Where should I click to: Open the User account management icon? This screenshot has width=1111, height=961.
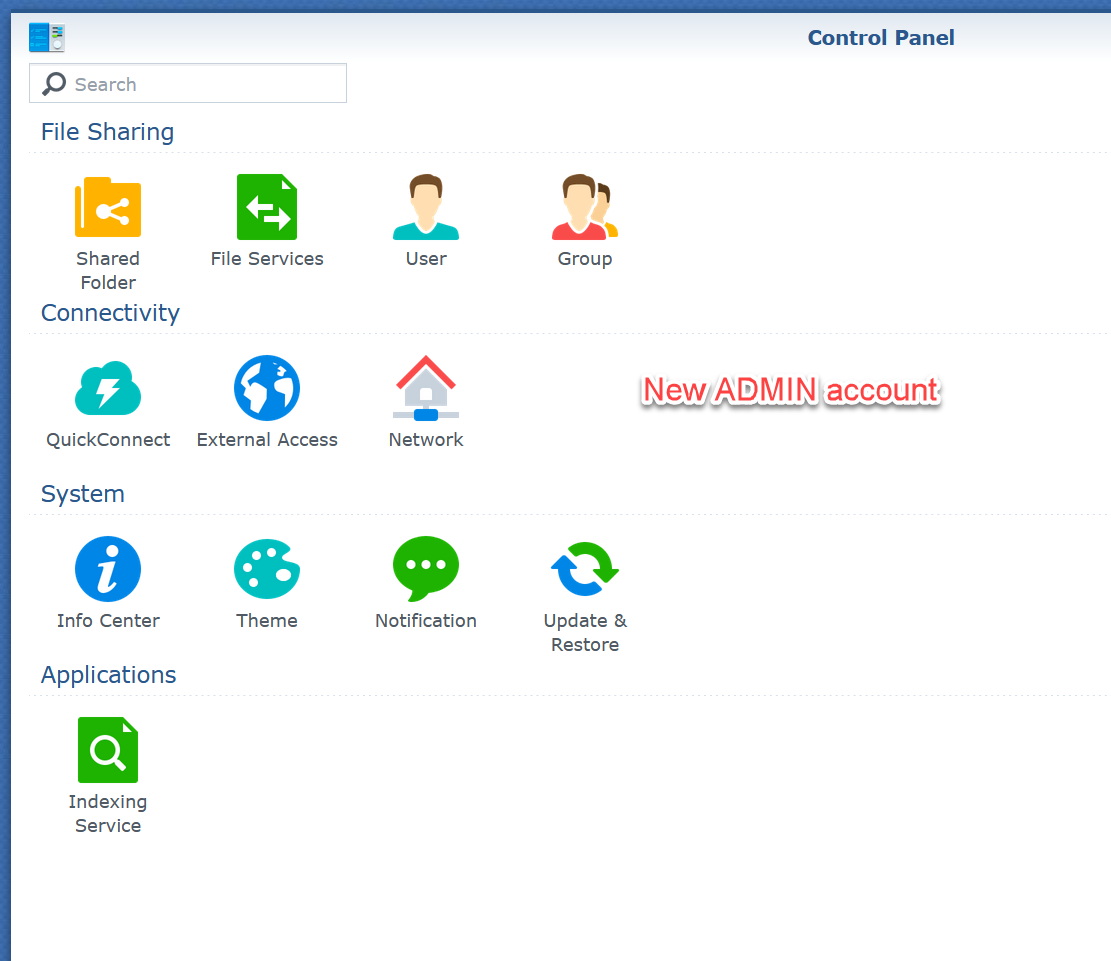pos(426,208)
